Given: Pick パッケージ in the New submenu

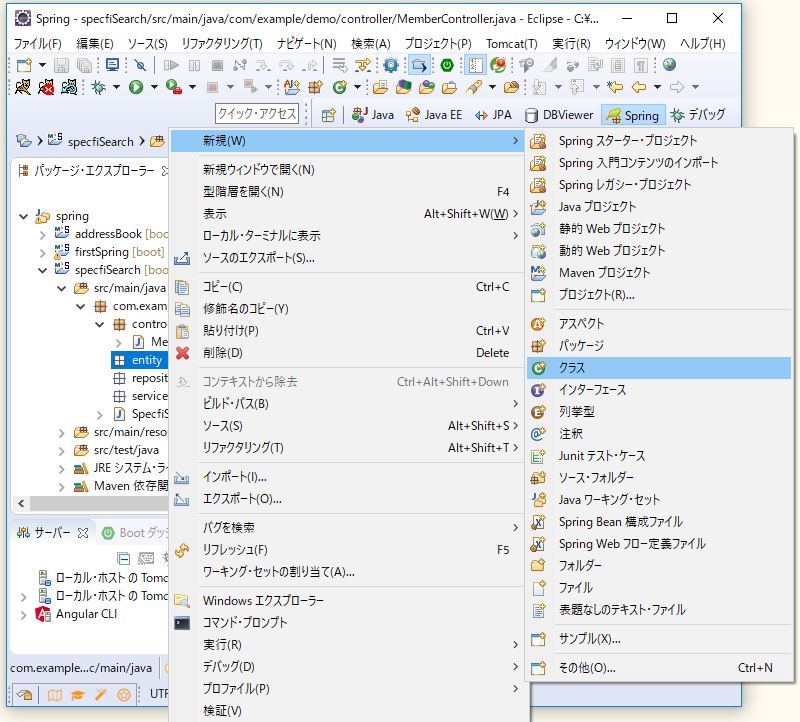Looking at the screenshot, I should [x=658, y=346].
